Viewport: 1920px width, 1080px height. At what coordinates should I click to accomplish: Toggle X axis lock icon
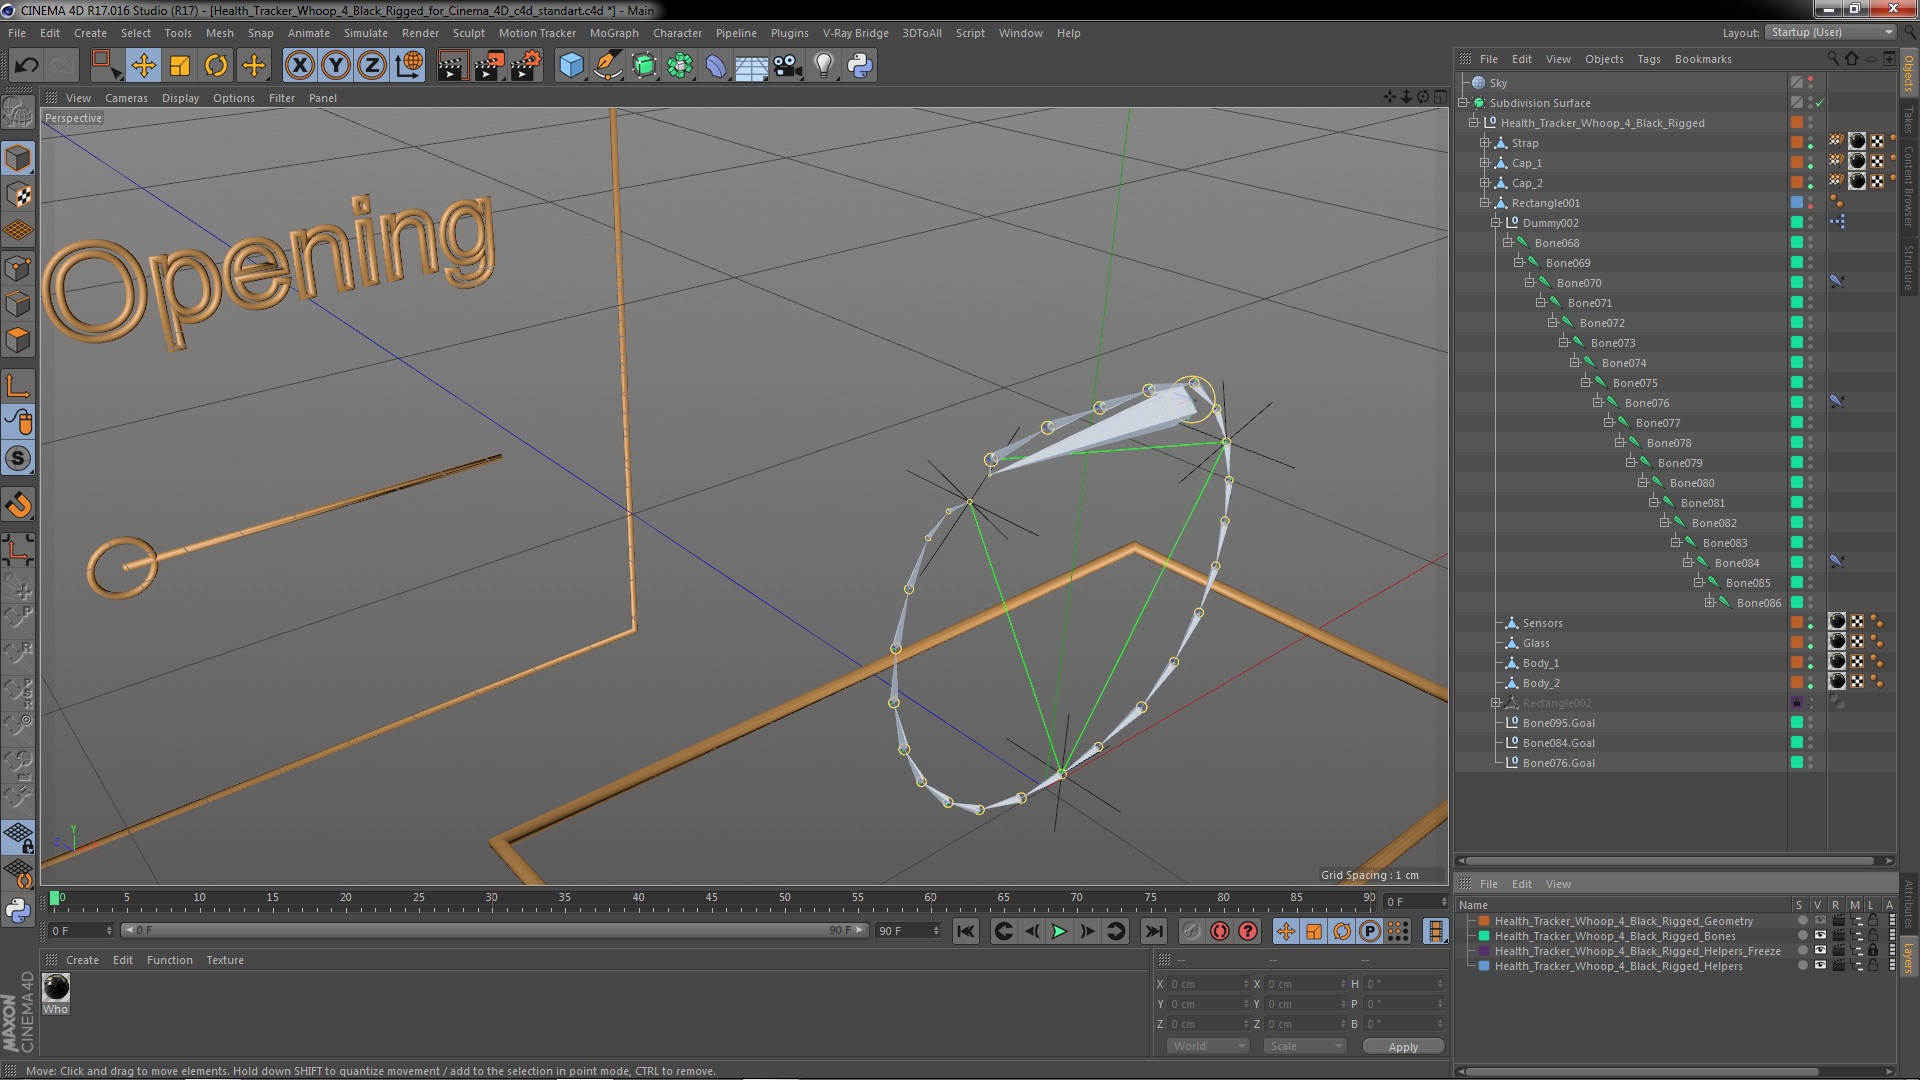(x=299, y=66)
